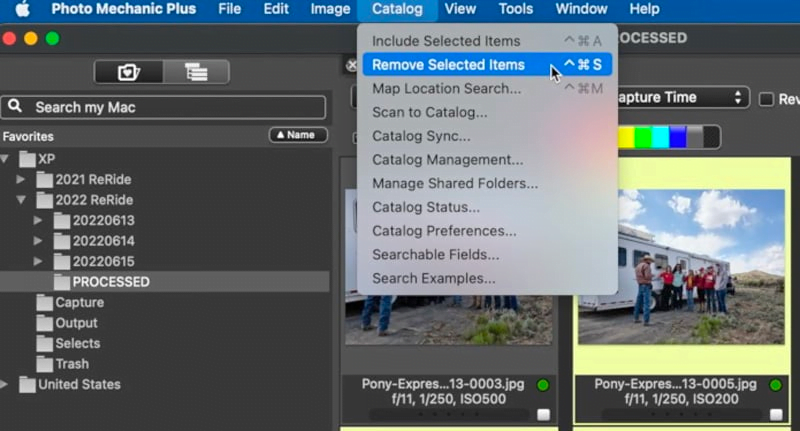Viewport: 800px width, 431px height.
Task: Click the Search my Mac field
Action: 163,108
